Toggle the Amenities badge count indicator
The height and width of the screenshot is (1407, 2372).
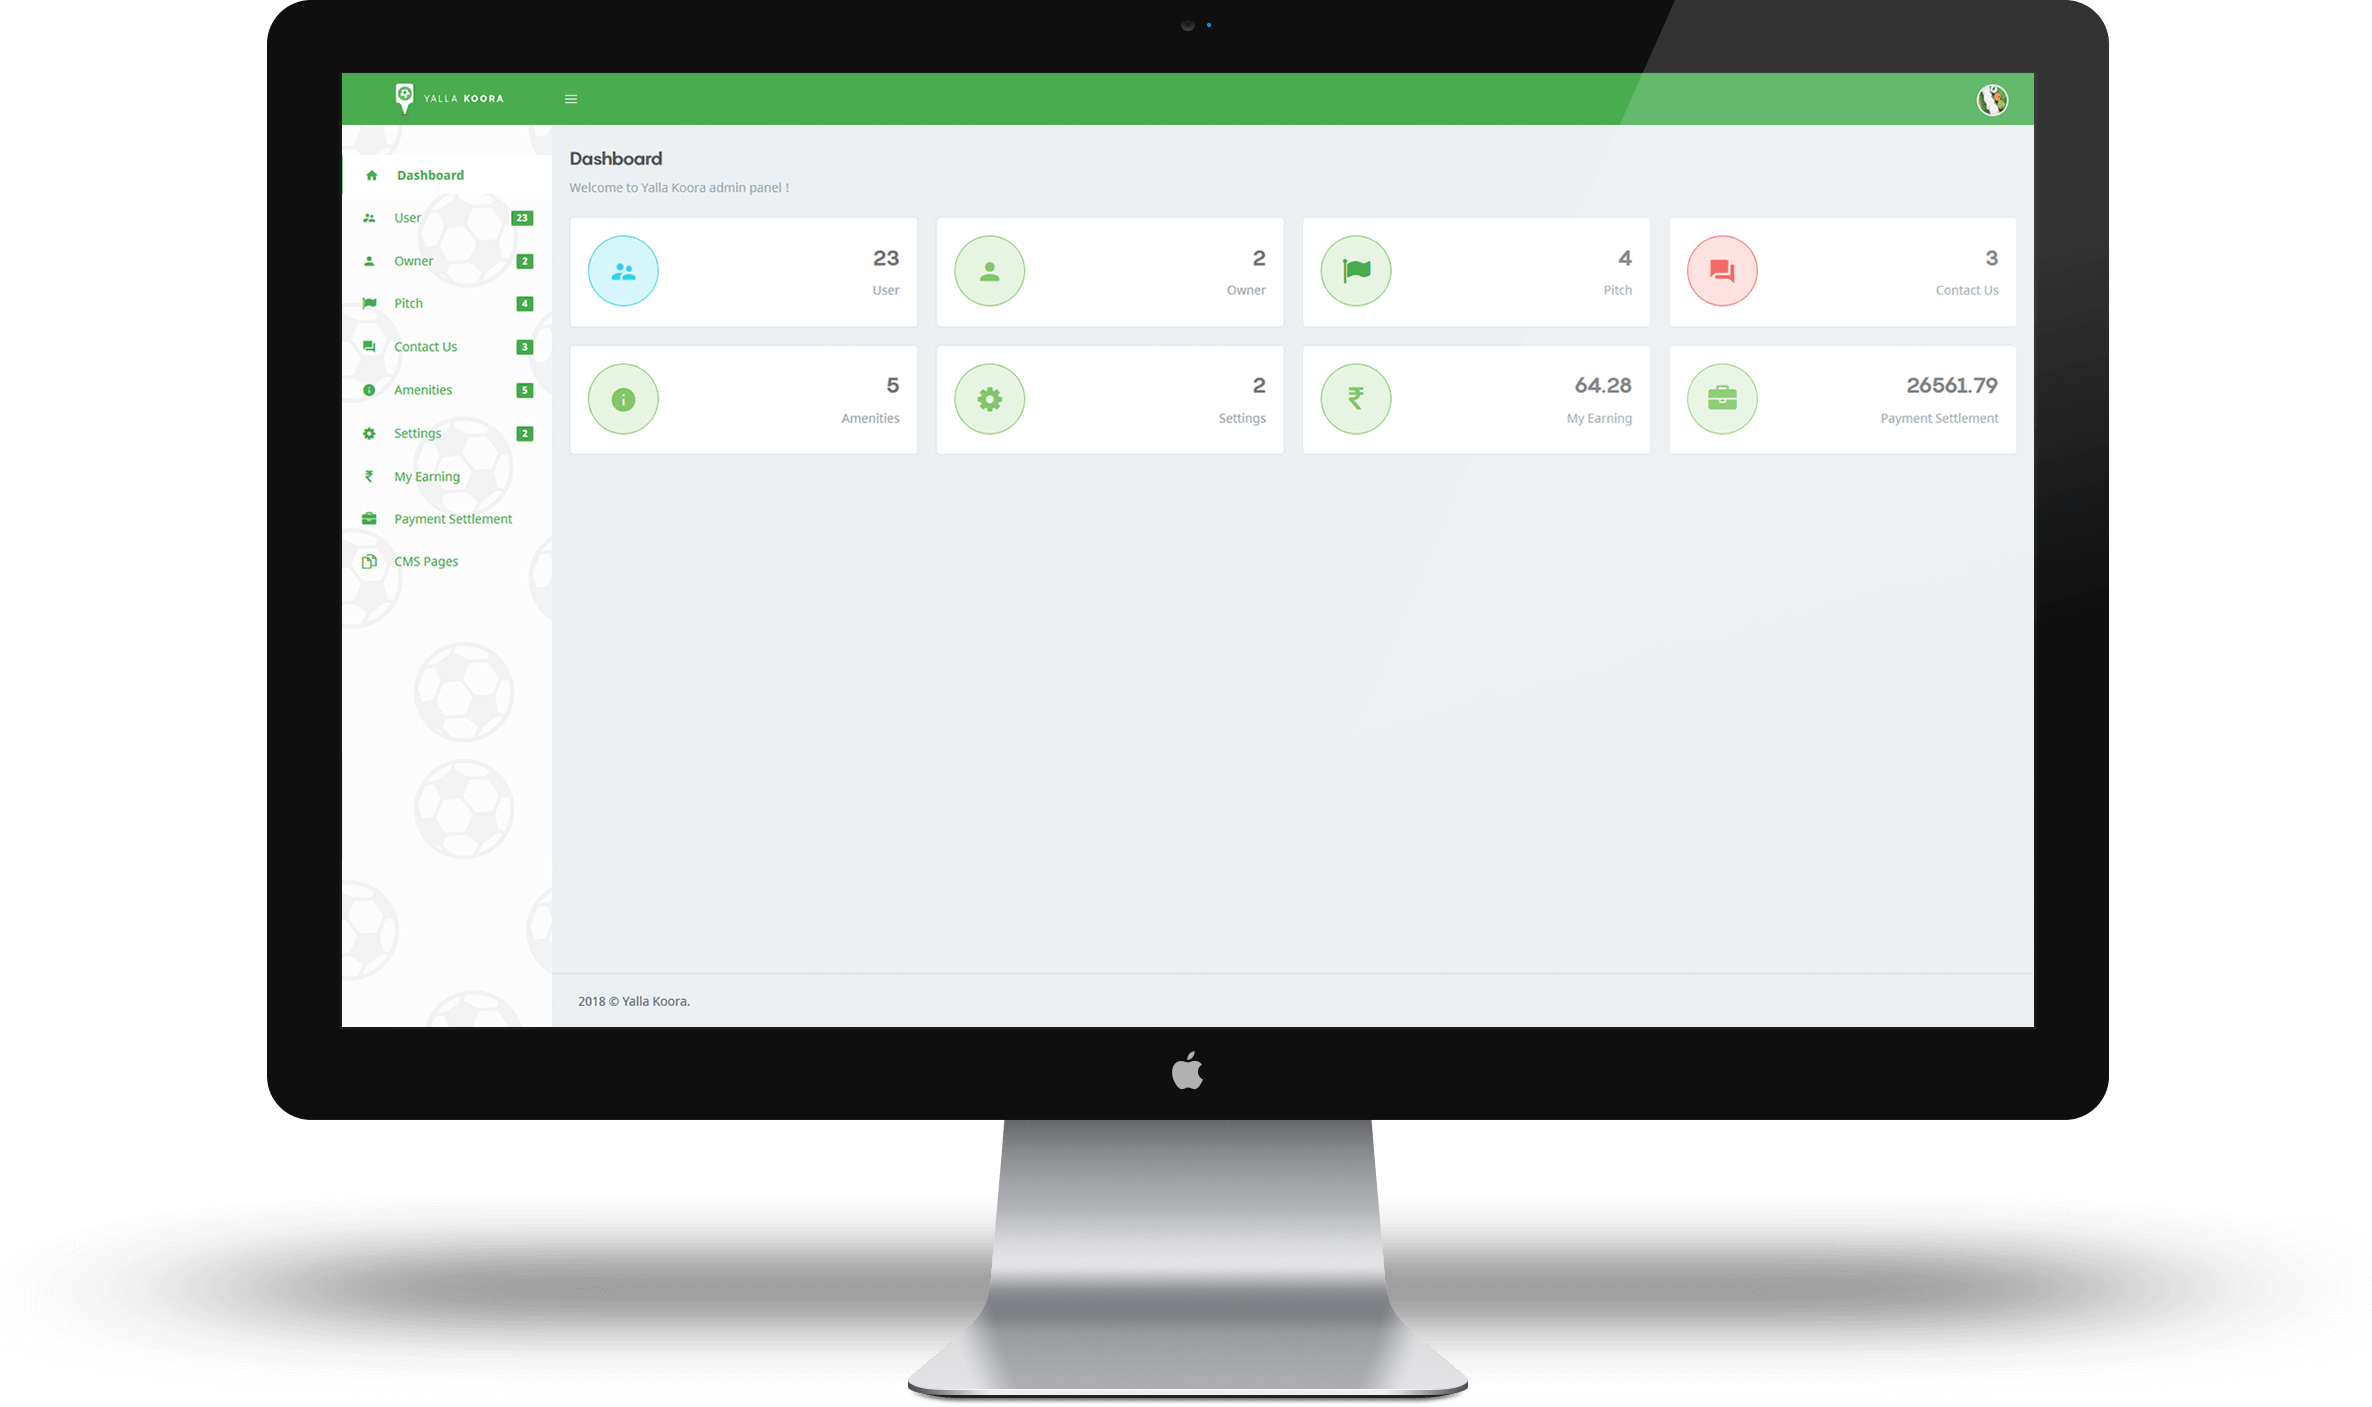point(526,389)
